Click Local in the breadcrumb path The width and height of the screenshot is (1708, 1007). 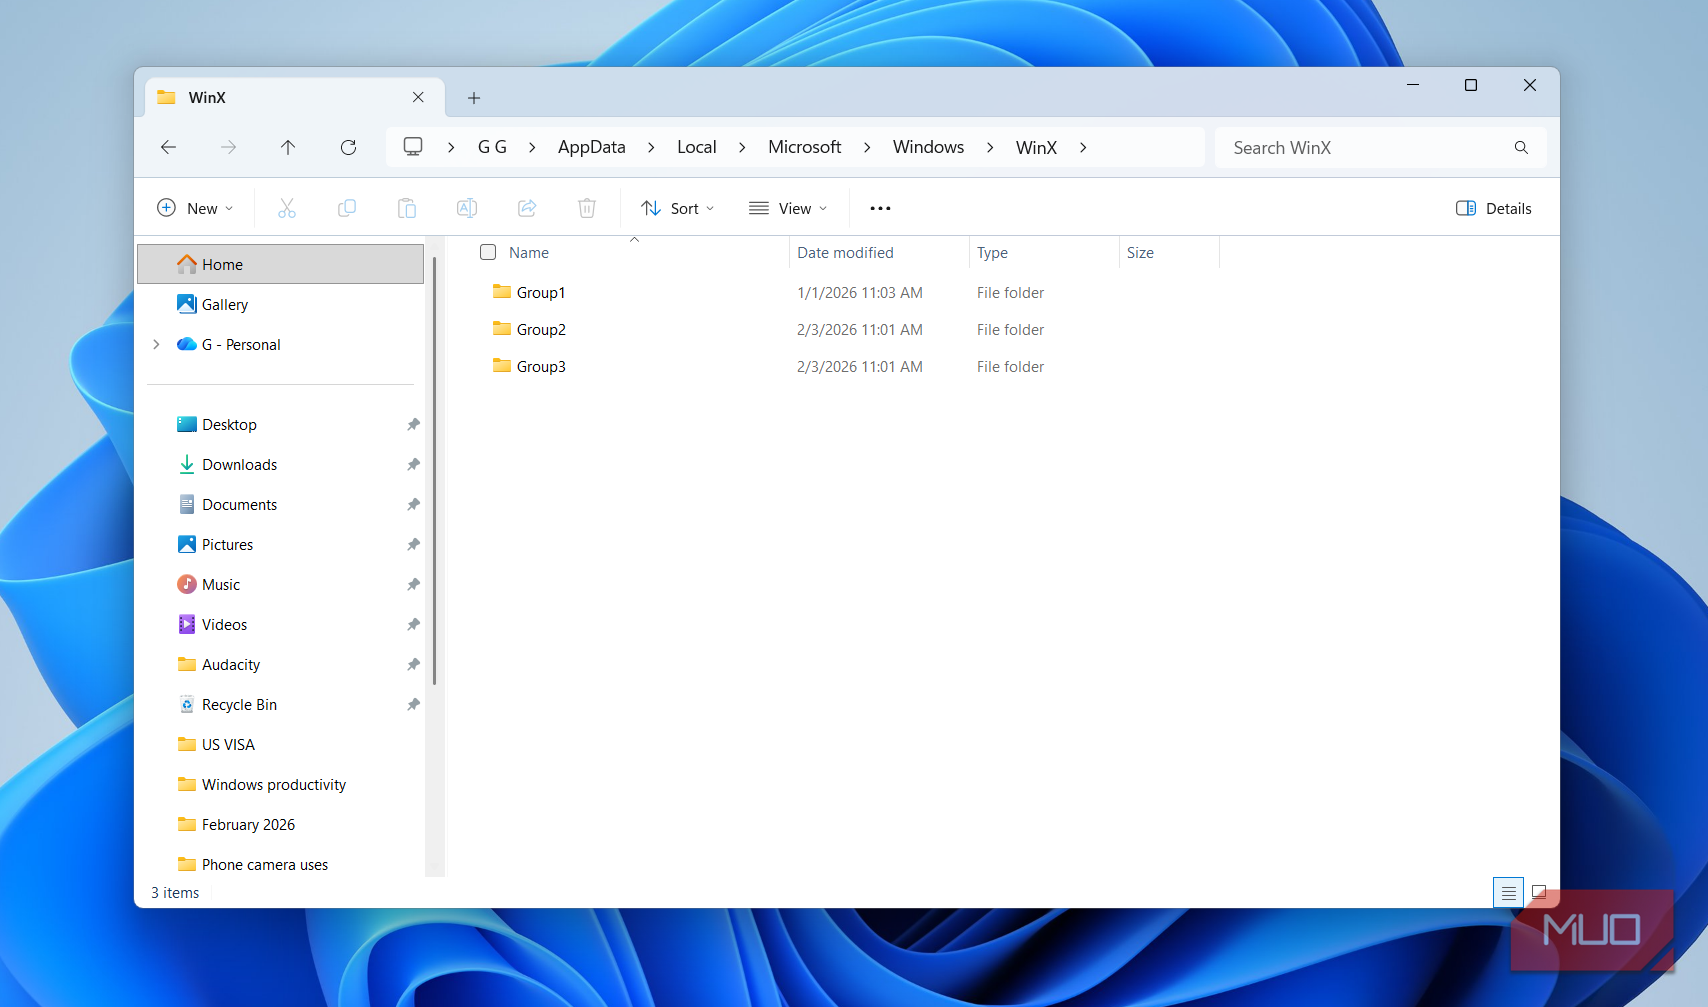point(697,147)
